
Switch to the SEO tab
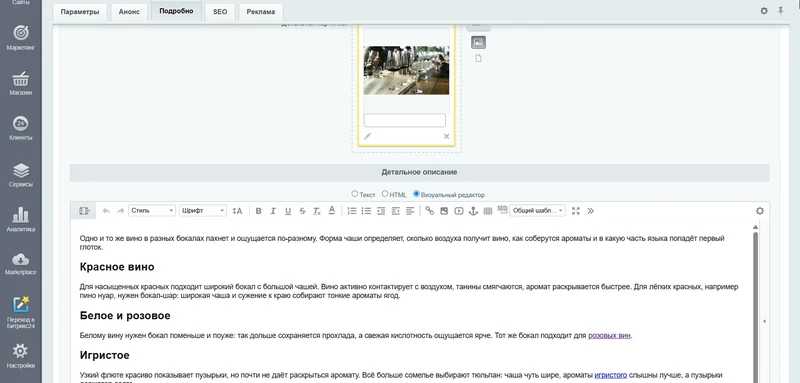click(220, 12)
